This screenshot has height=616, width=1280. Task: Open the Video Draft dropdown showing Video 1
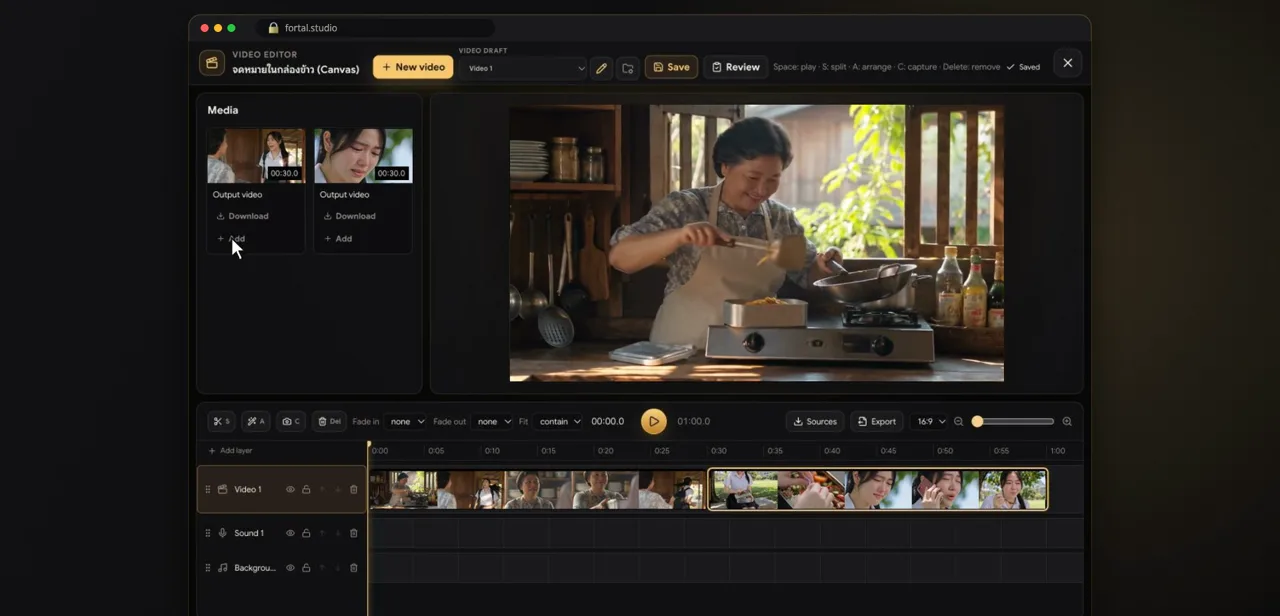coord(523,68)
